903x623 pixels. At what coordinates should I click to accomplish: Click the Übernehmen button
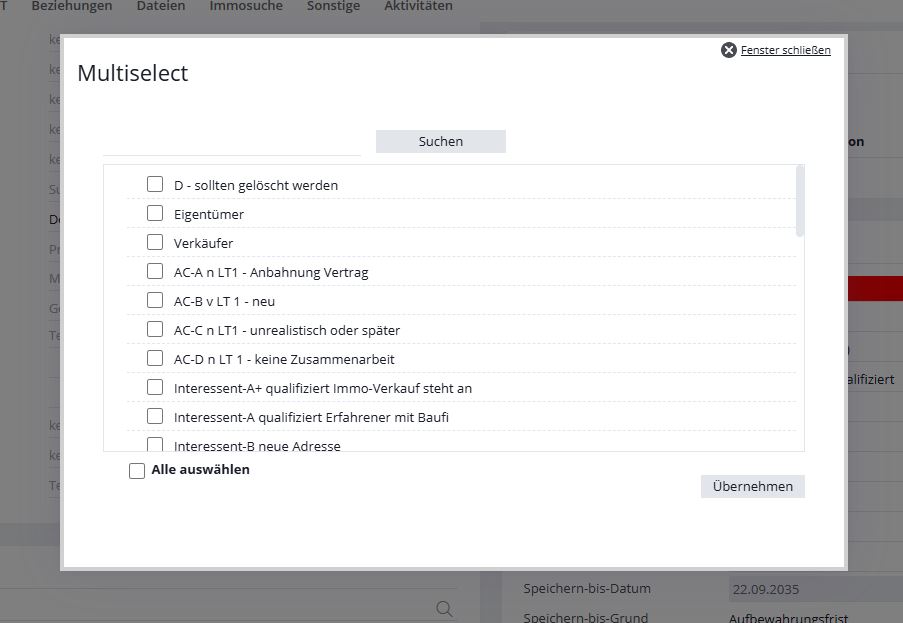(x=752, y=486)
